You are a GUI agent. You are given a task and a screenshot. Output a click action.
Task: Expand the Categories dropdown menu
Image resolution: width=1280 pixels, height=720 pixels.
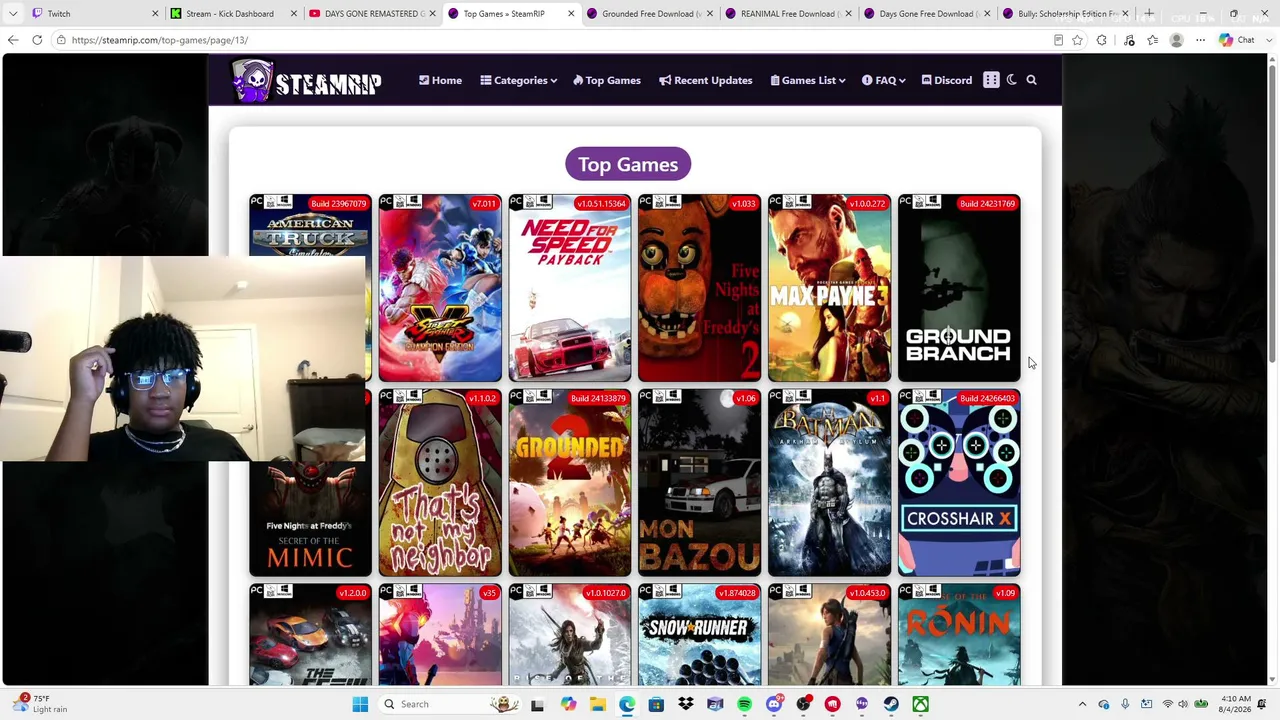pos(518,80)
